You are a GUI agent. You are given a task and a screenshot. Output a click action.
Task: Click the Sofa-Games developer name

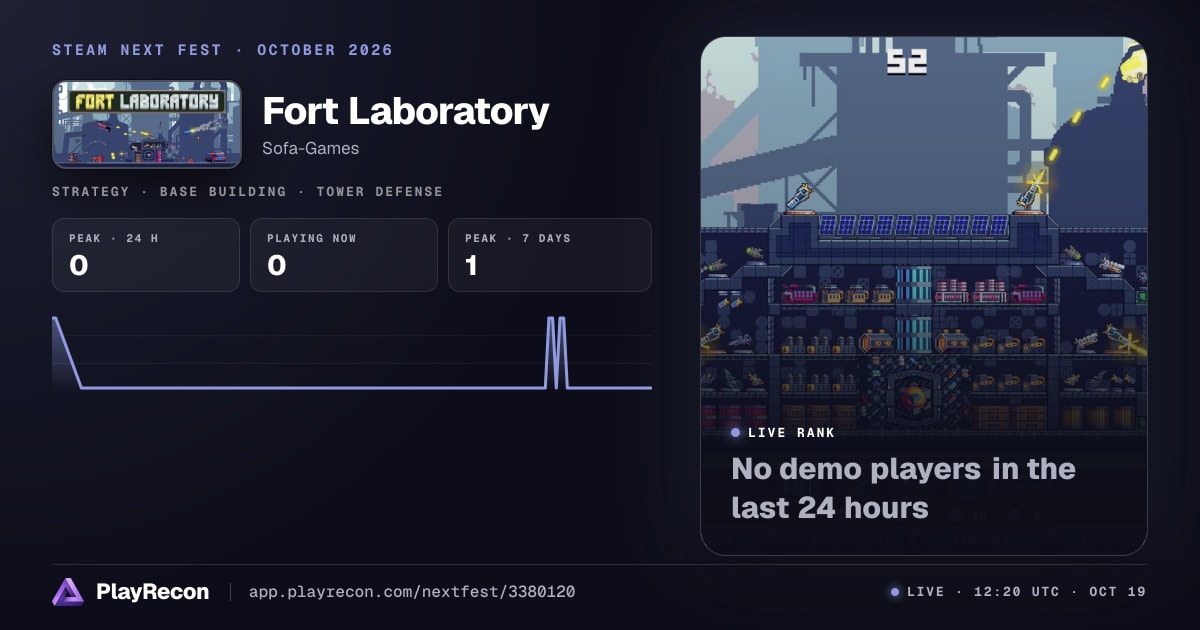pyautogui.click(x=310, y=149)
